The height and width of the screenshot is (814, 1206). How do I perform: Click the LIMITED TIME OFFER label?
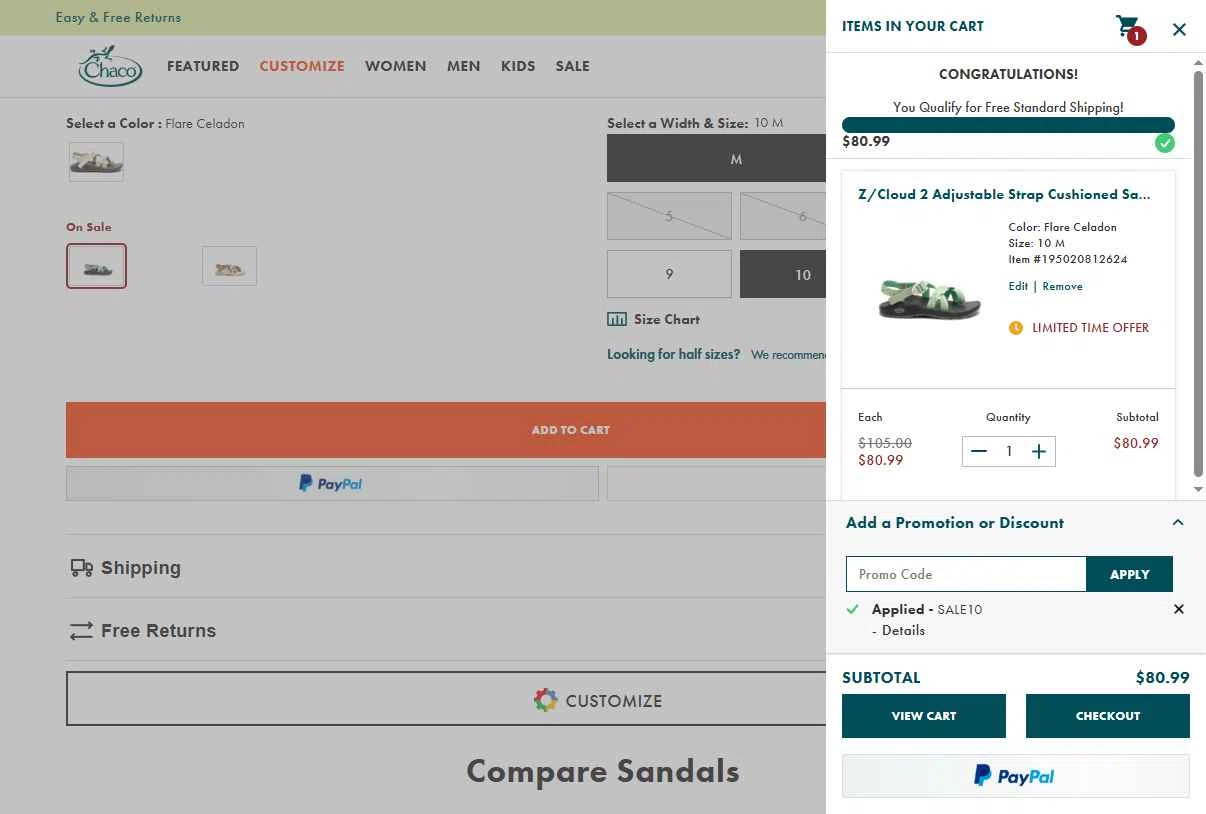(x=1090, y=327)
